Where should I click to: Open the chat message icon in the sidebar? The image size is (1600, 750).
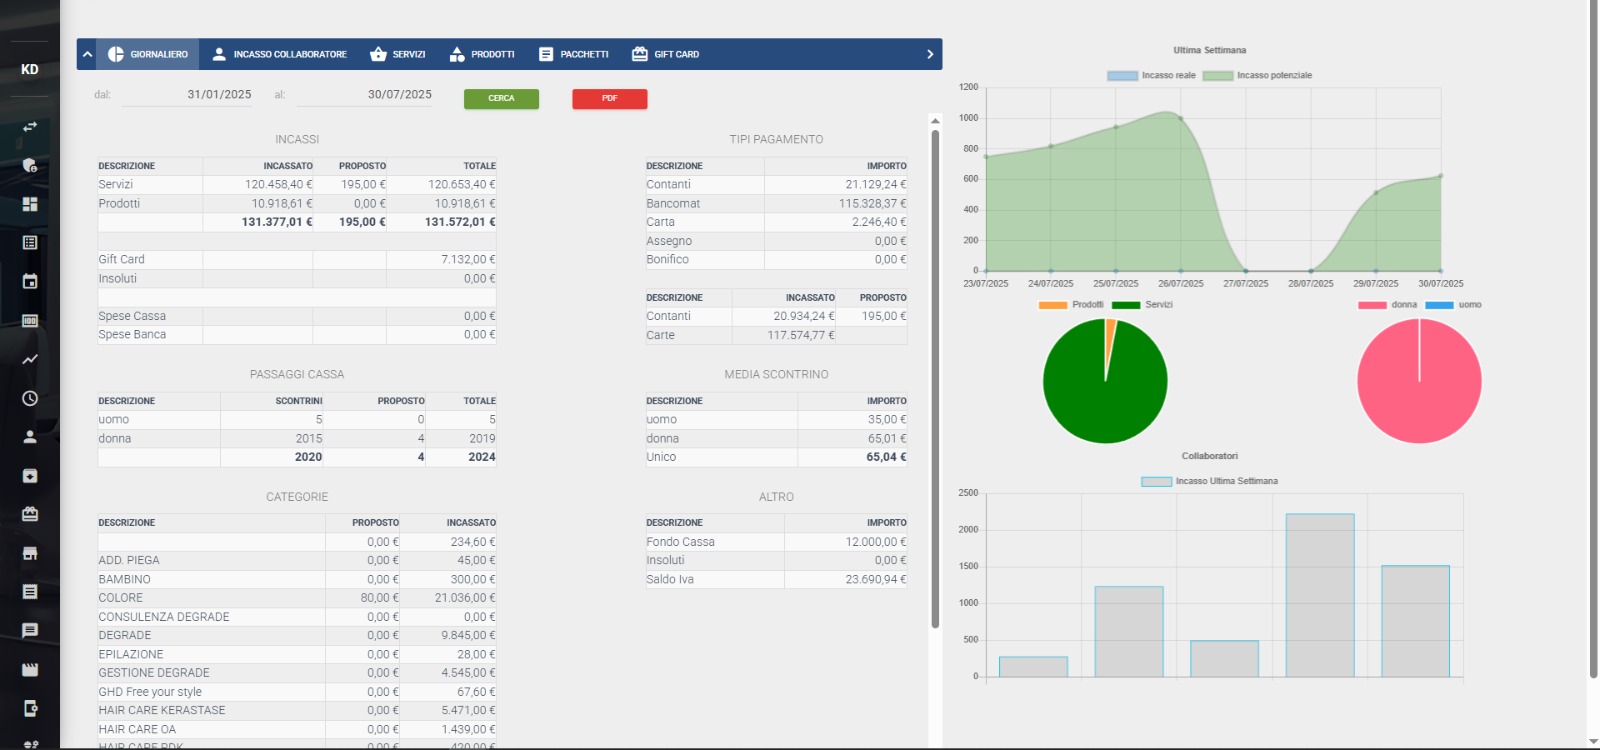[30, 631]
